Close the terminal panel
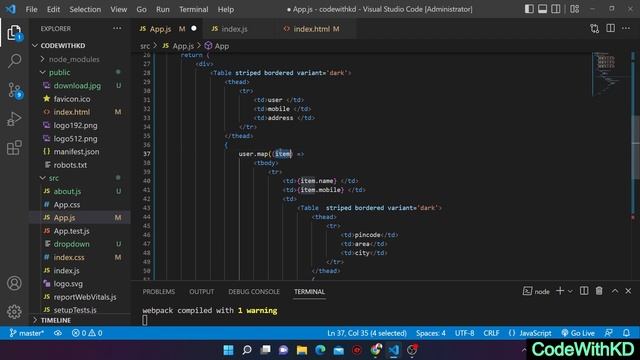 pyautogui.click(x=628, y=291)
